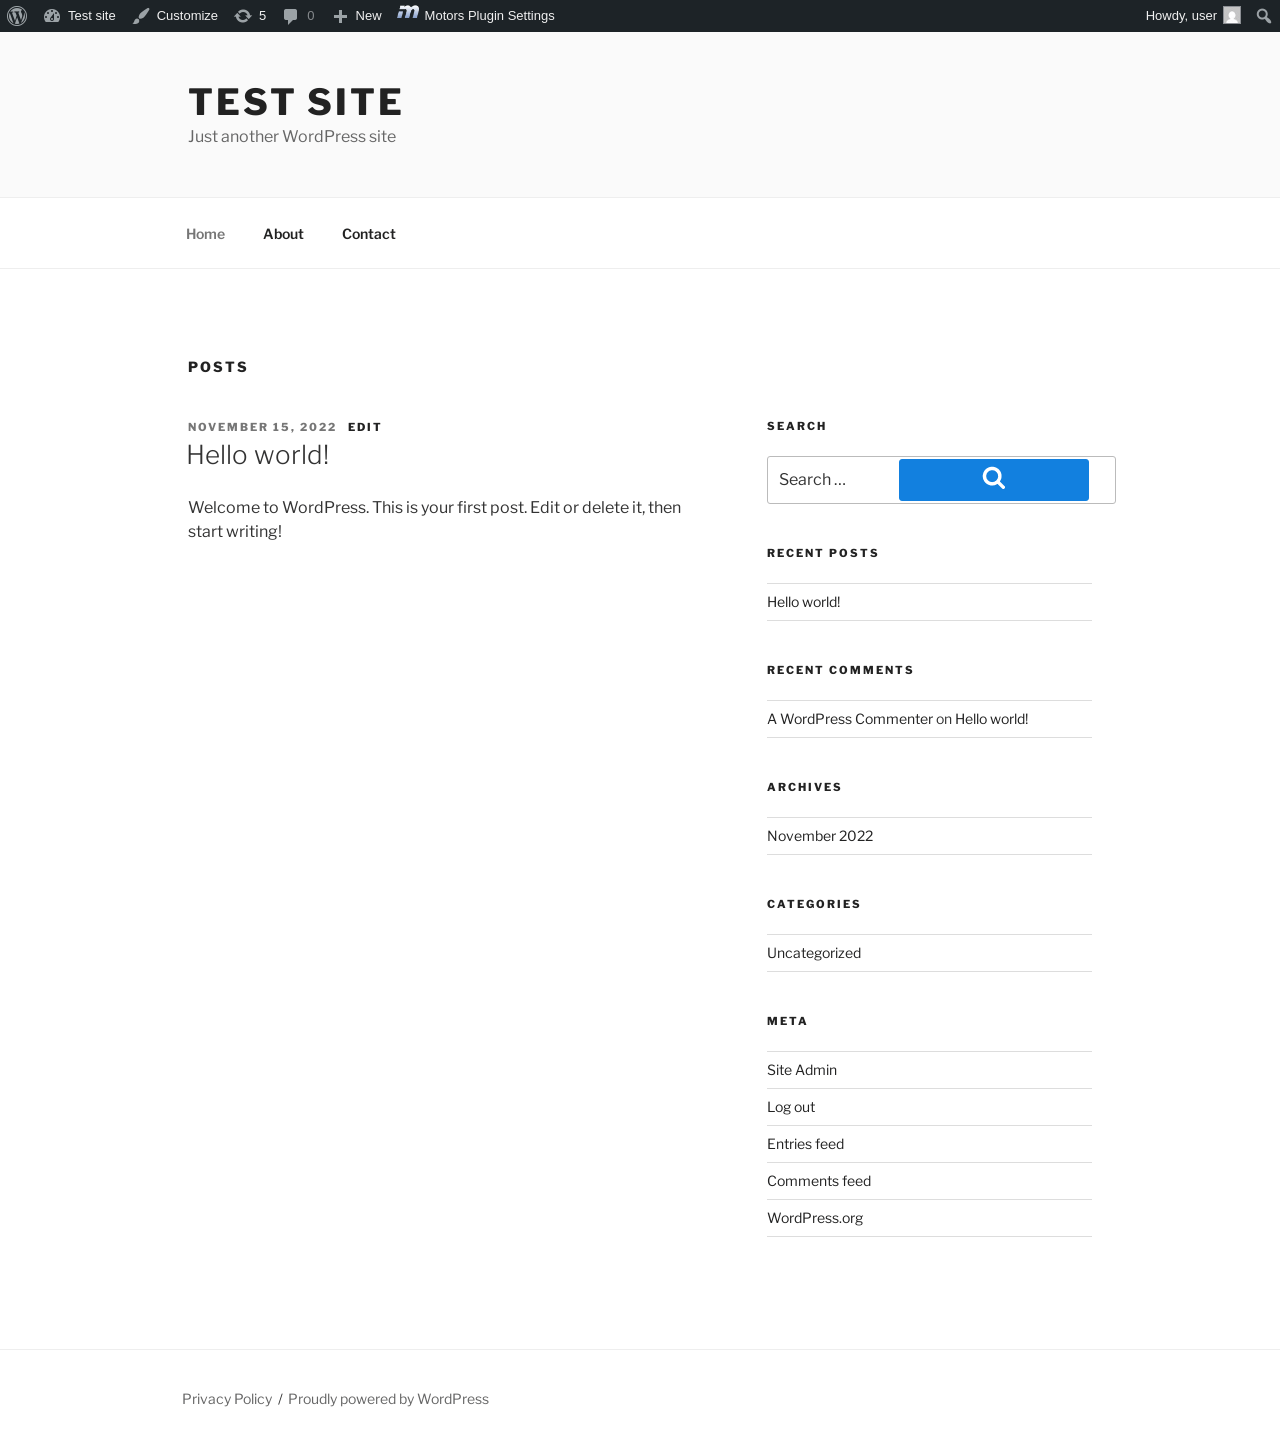The width and height of the screenshot is (1280, 1445).
Task: Open Motors Plugin Settings
Action: pos(476,15)
